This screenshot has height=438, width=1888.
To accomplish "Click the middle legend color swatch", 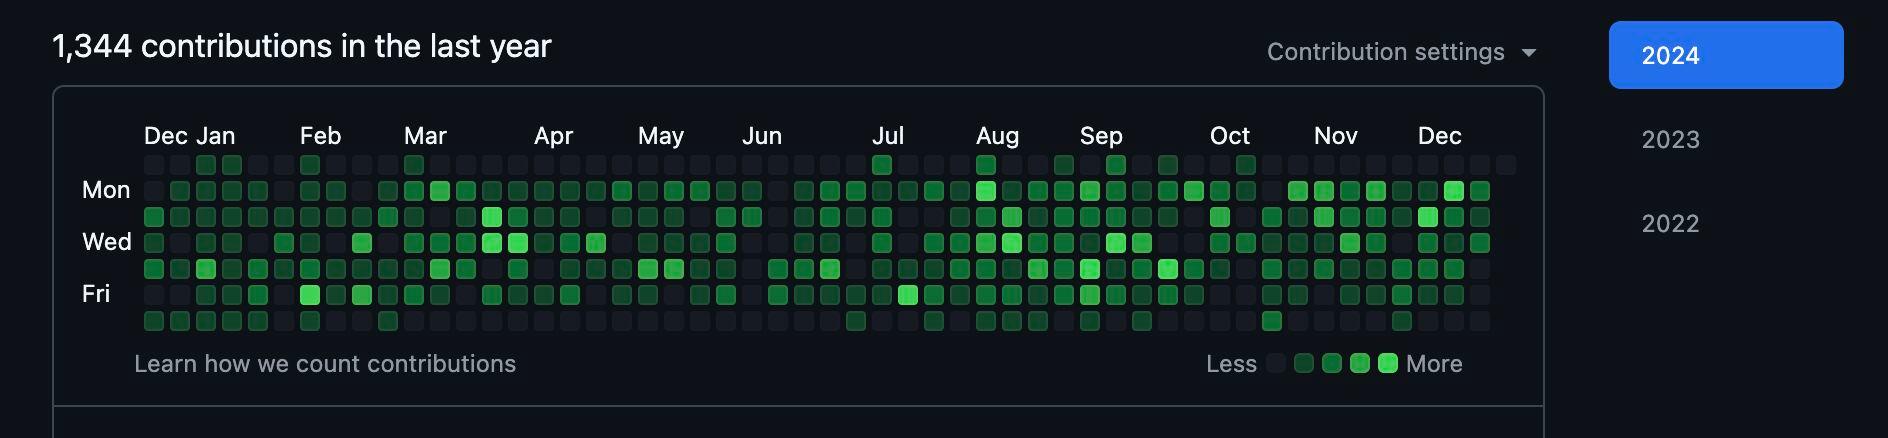I will pyautogui.click(x=1332, y=363).
